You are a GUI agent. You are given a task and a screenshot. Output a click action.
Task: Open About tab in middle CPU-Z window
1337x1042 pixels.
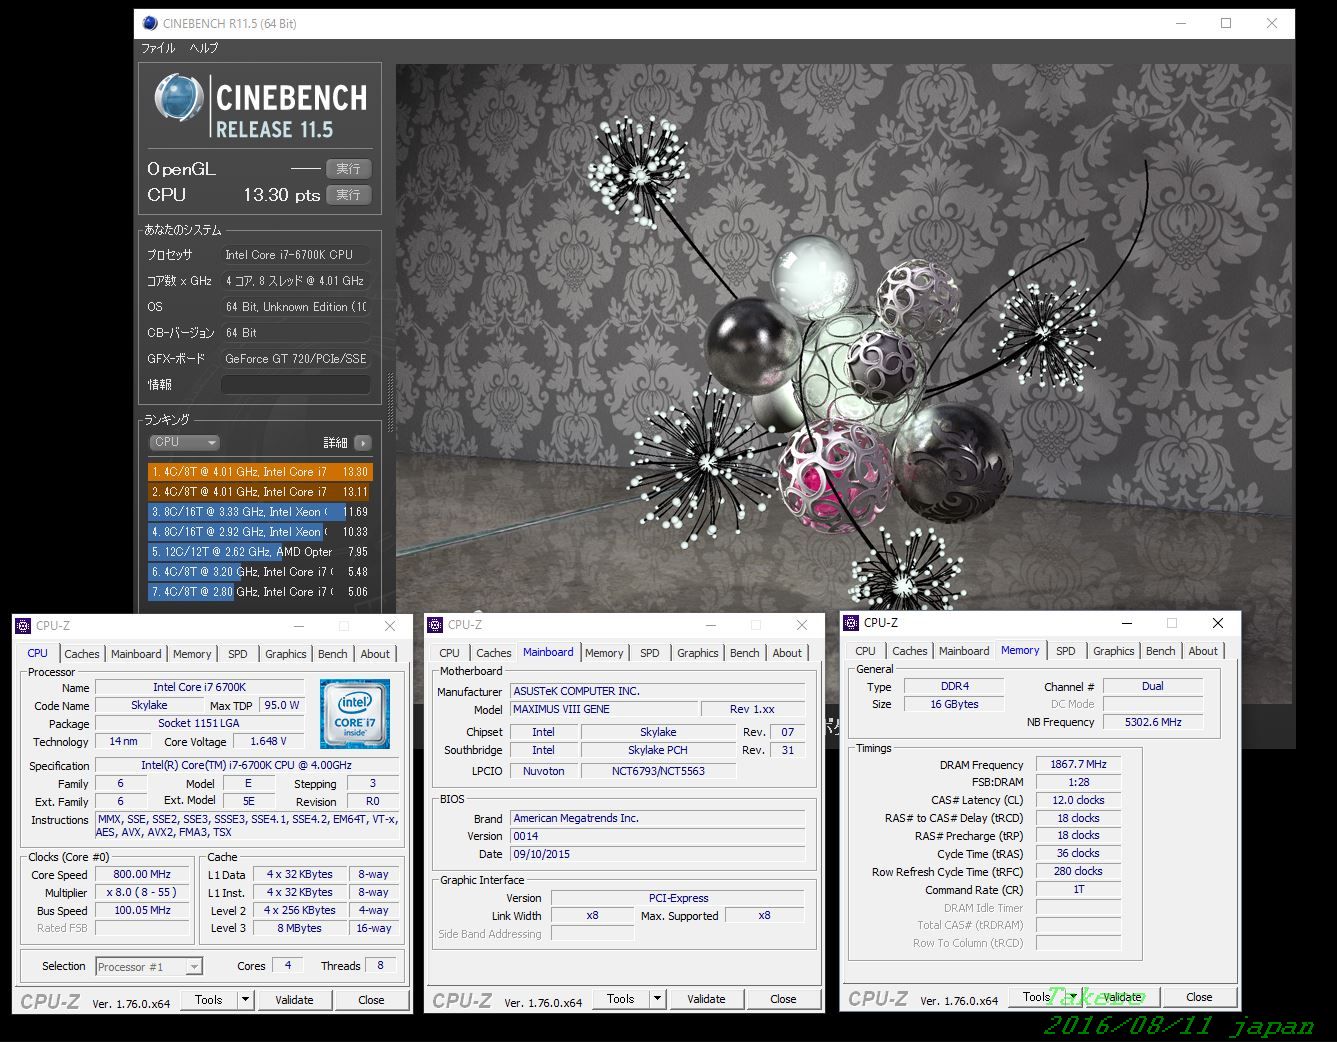[788, 653]
